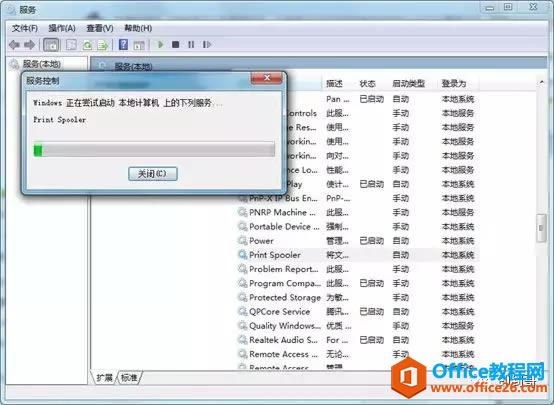Sort by the 启动类型 column header
This screenshot has width=554, height=405.
[408, 84]
